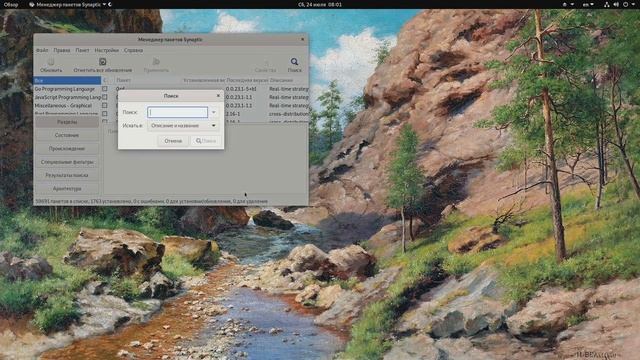Open the en keyboard layout menu

coord(587,4)
